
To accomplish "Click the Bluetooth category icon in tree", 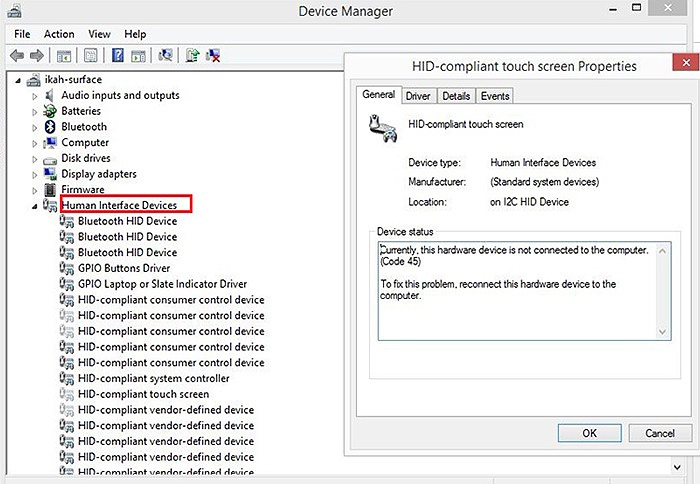I will [x=51, y=127].
